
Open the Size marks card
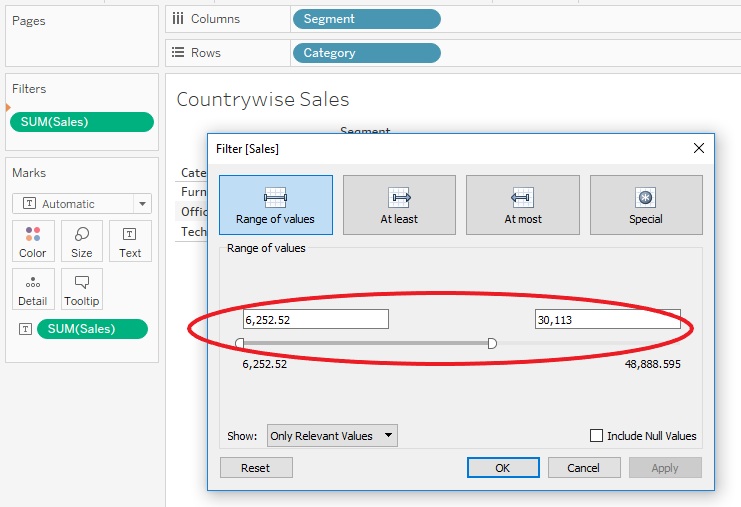click(x=82, y=241)
